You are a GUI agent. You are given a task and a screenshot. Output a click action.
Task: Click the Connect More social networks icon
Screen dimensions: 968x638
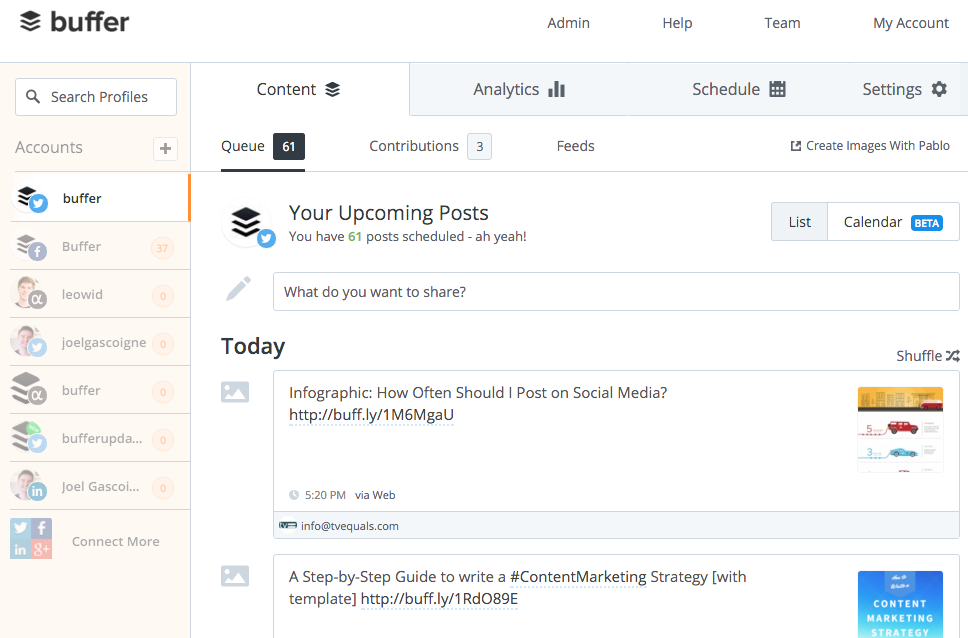tap(31, 539)
